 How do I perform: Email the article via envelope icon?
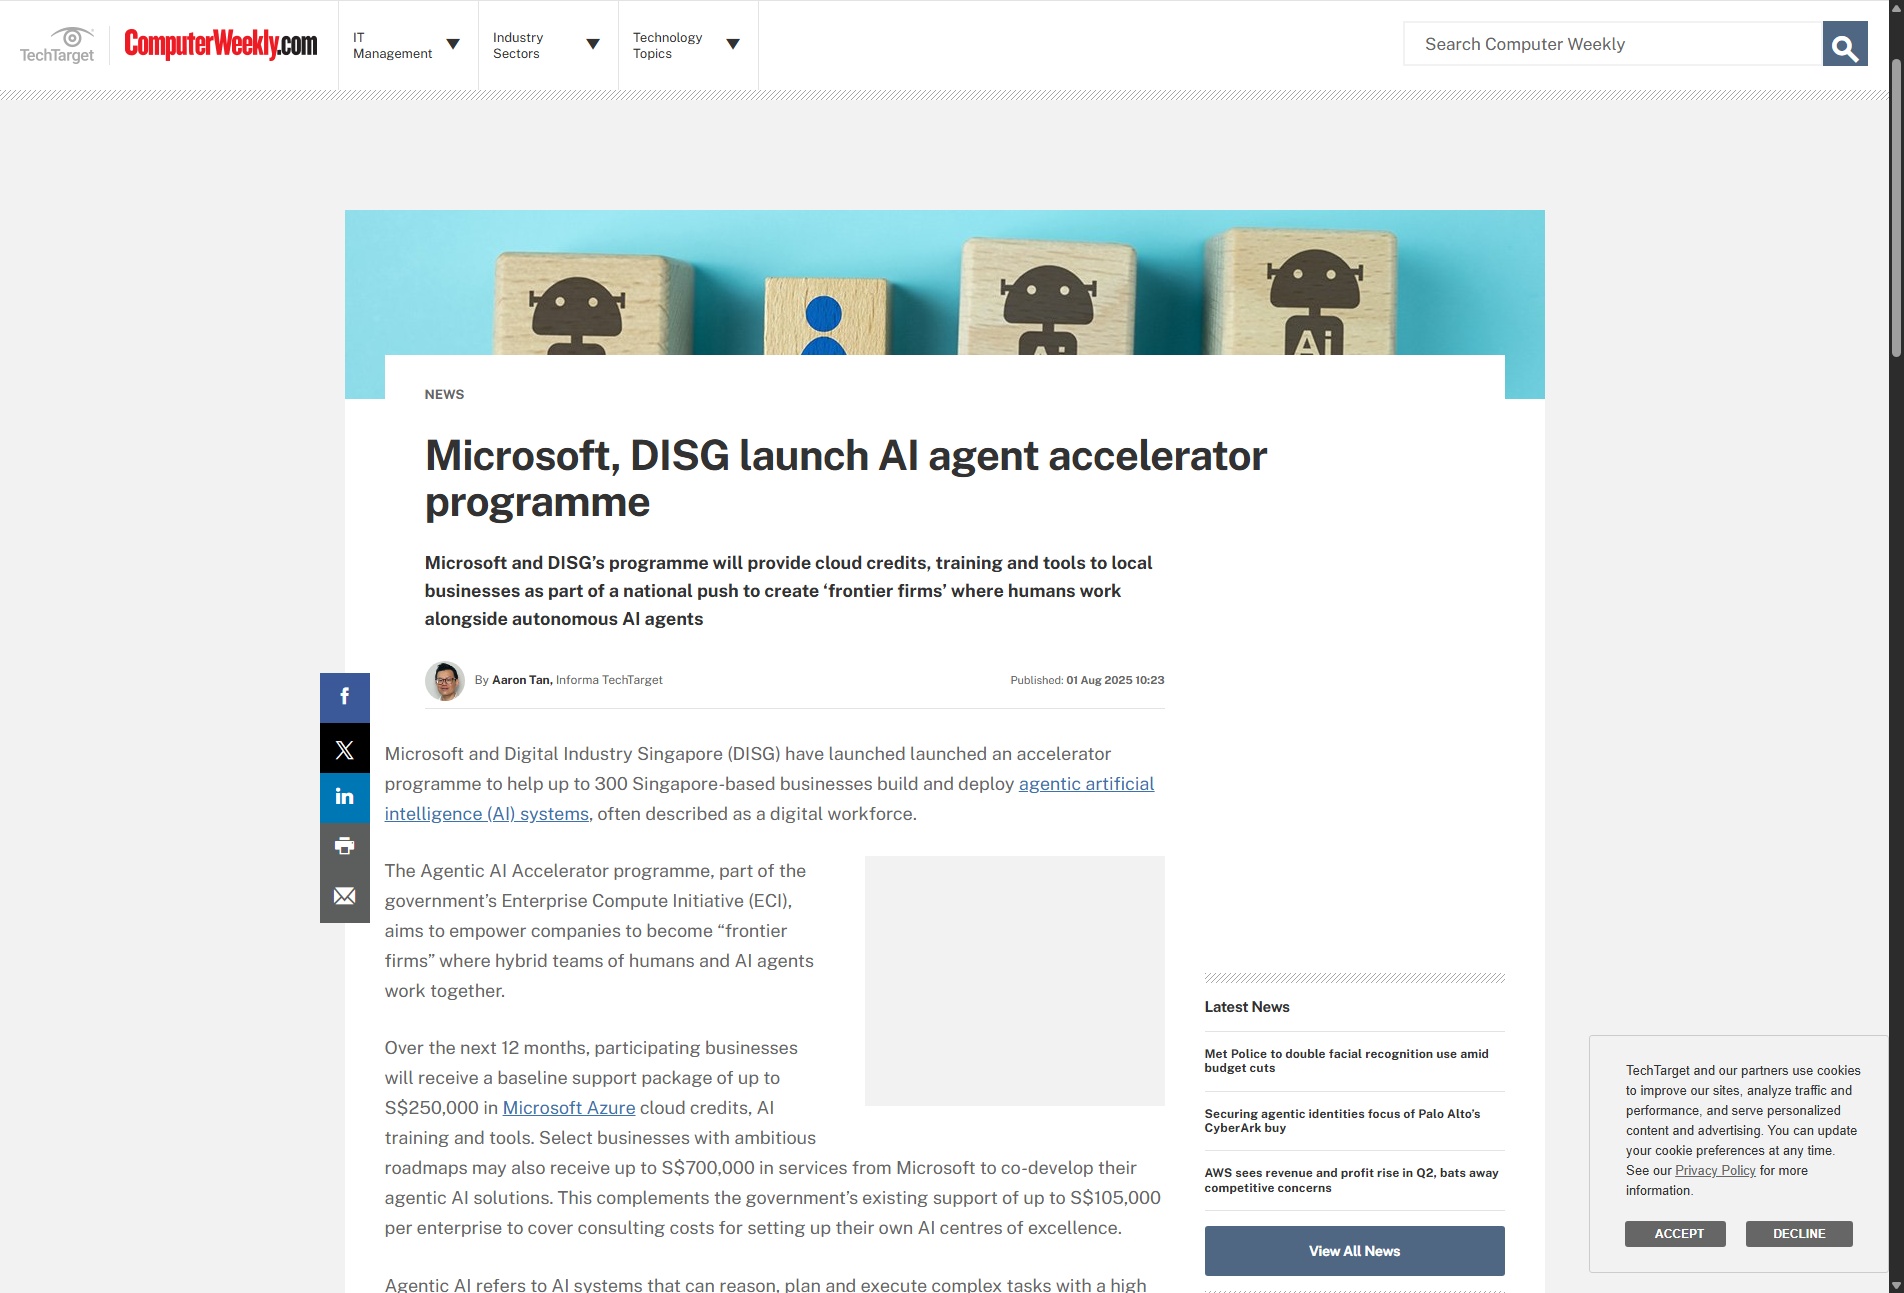point(345,897)
